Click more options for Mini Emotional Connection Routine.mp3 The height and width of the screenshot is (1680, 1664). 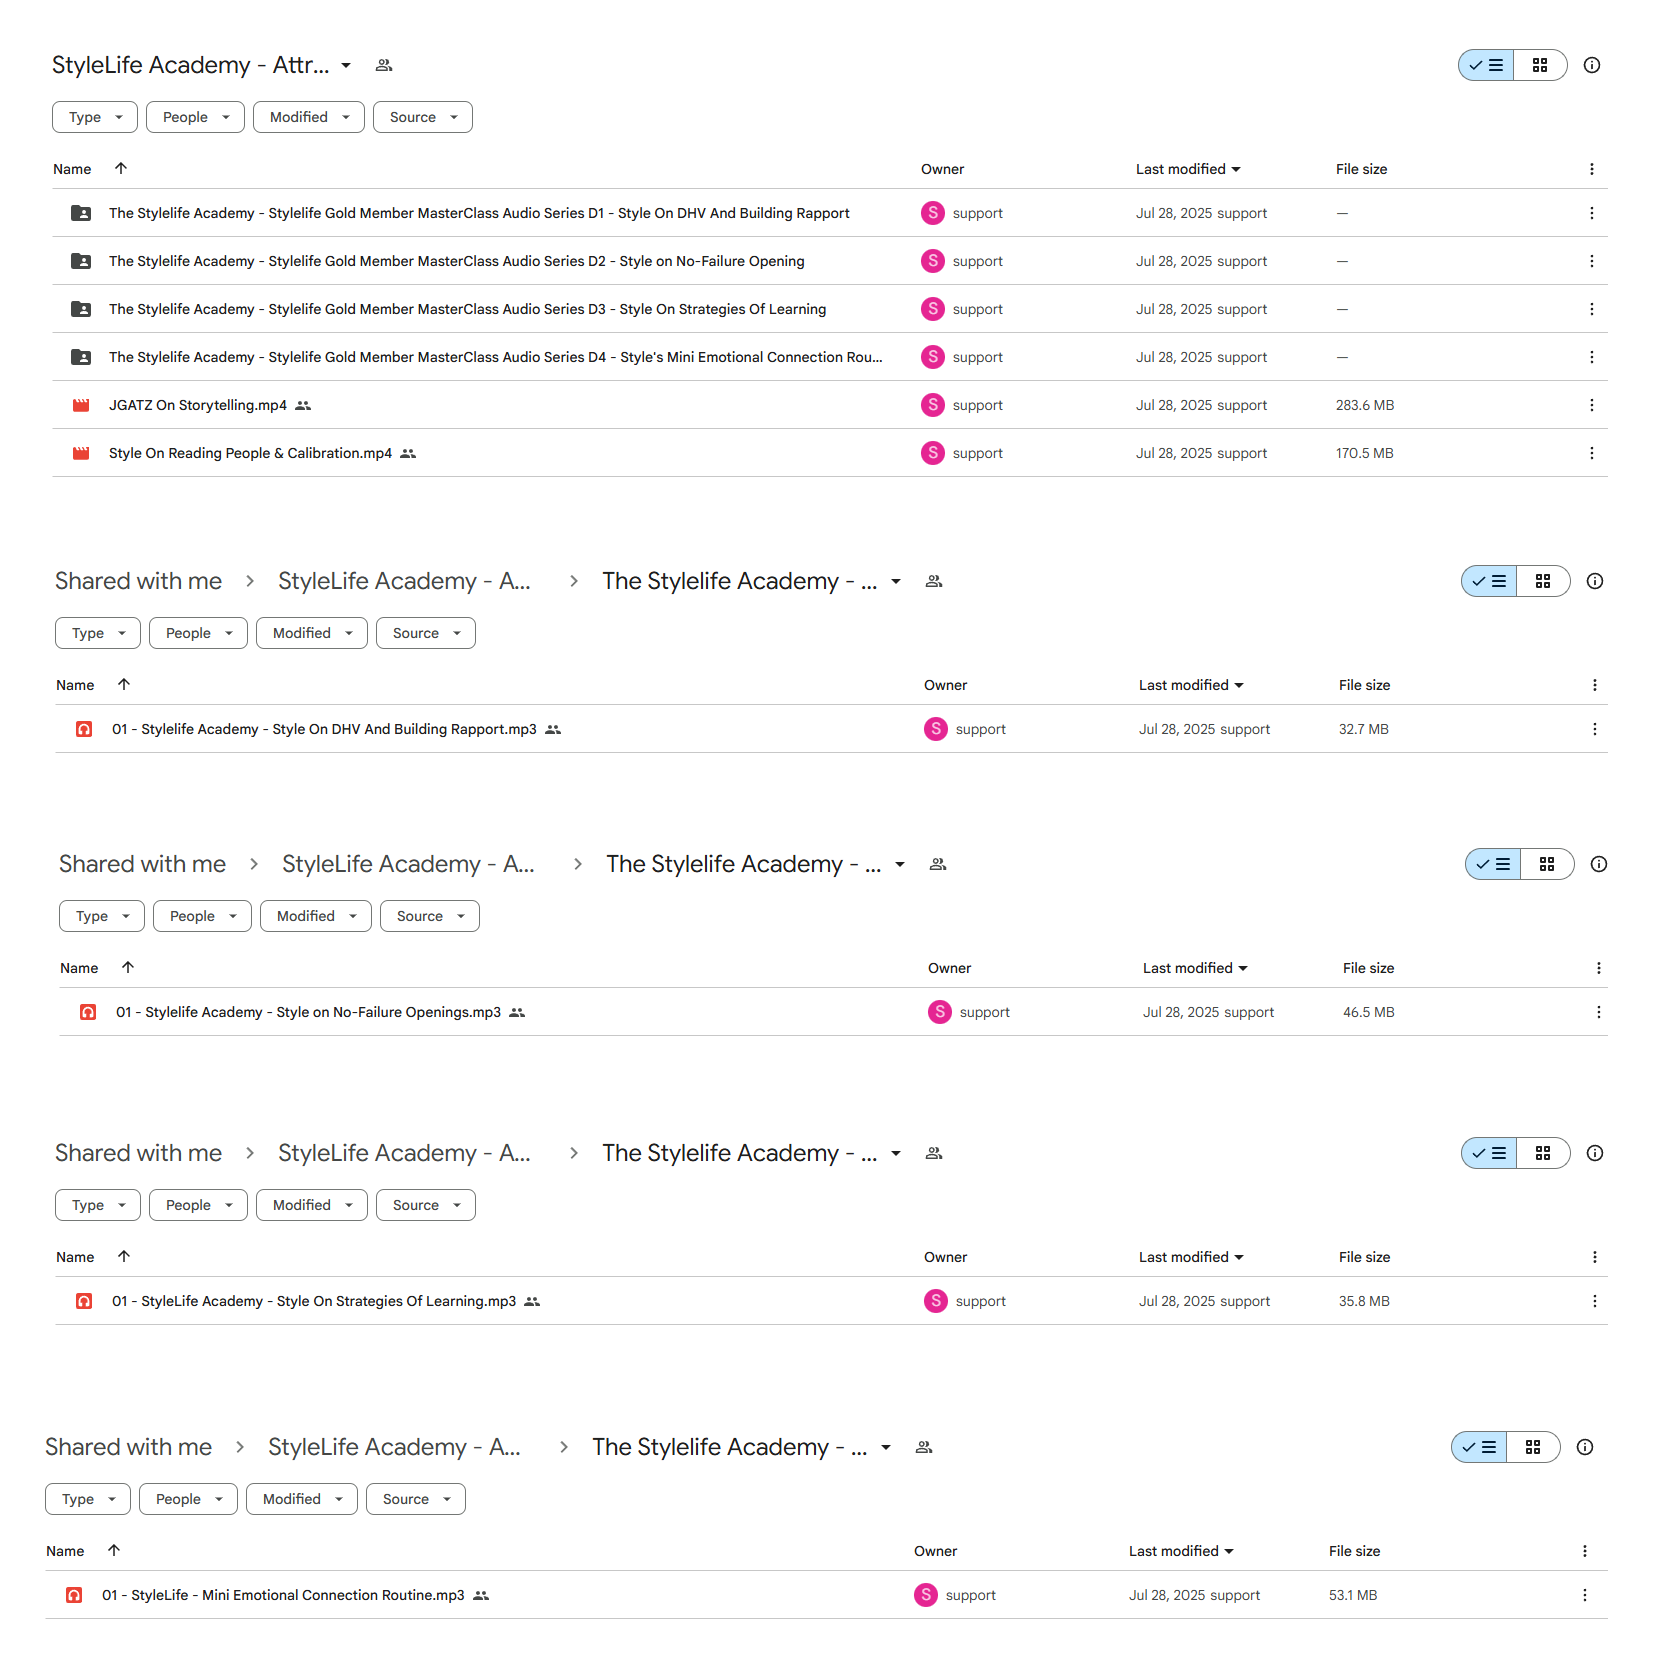click(x=1584, y=1595)
